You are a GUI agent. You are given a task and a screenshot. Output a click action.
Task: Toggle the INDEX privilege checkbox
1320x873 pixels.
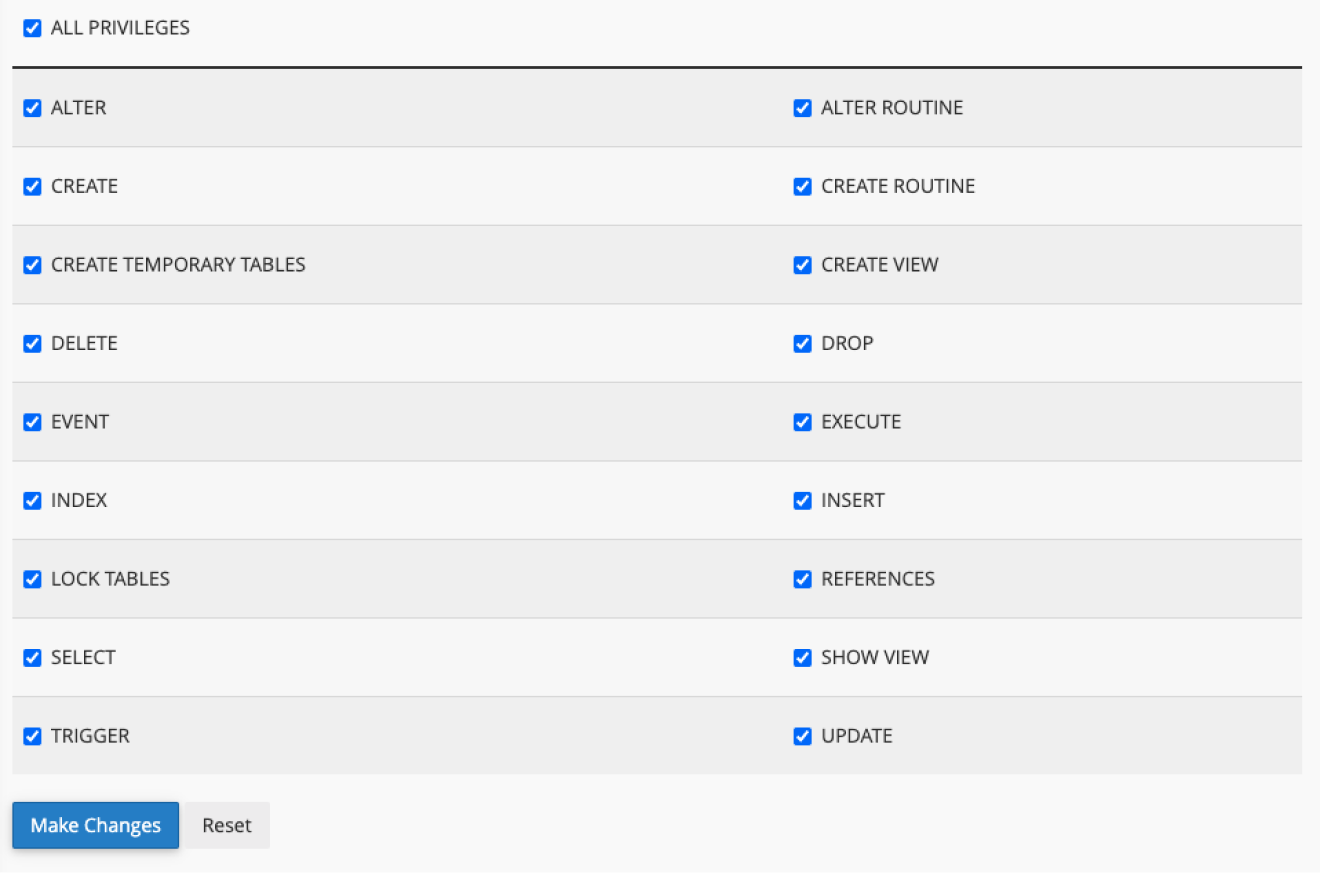click(32, 500)
